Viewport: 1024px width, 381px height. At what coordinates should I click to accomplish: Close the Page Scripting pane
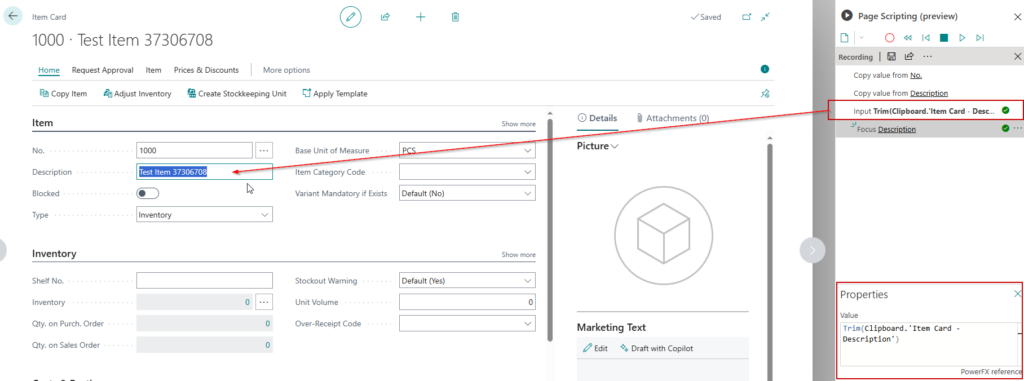[1016, 16]
